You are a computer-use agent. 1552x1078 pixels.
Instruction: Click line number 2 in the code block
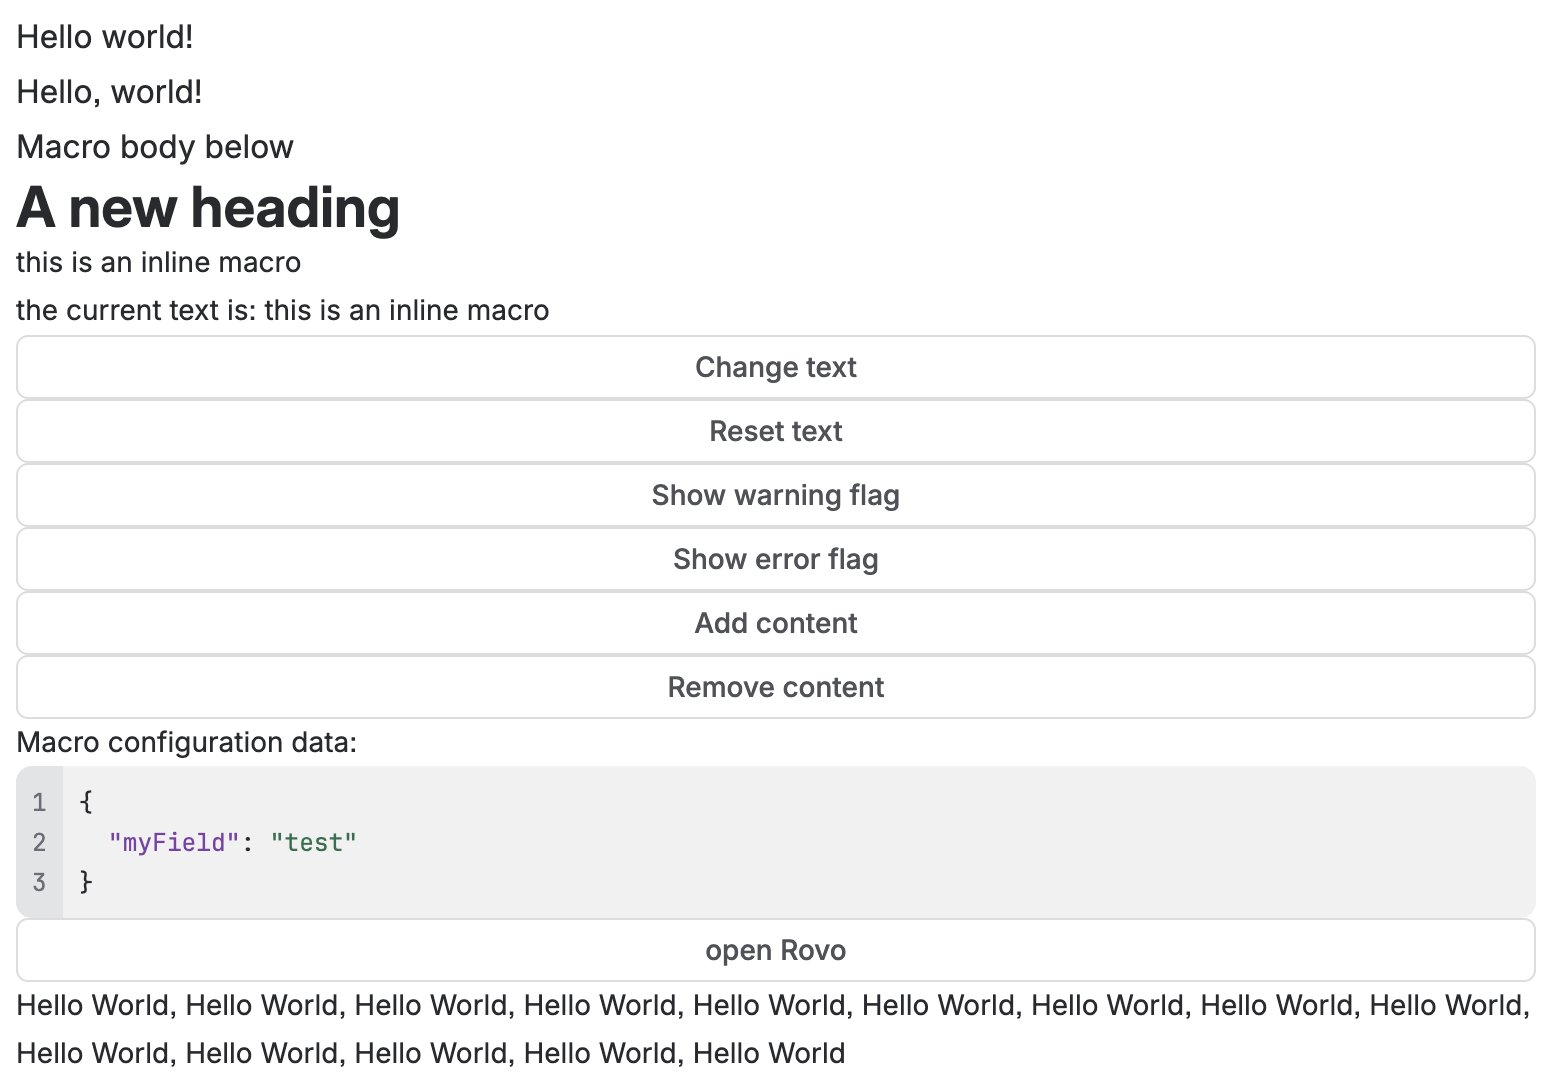[x=39, y=842]
